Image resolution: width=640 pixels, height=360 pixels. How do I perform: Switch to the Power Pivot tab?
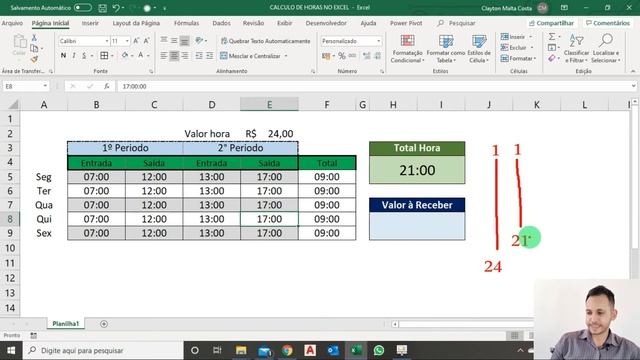[x=406, y=23]
